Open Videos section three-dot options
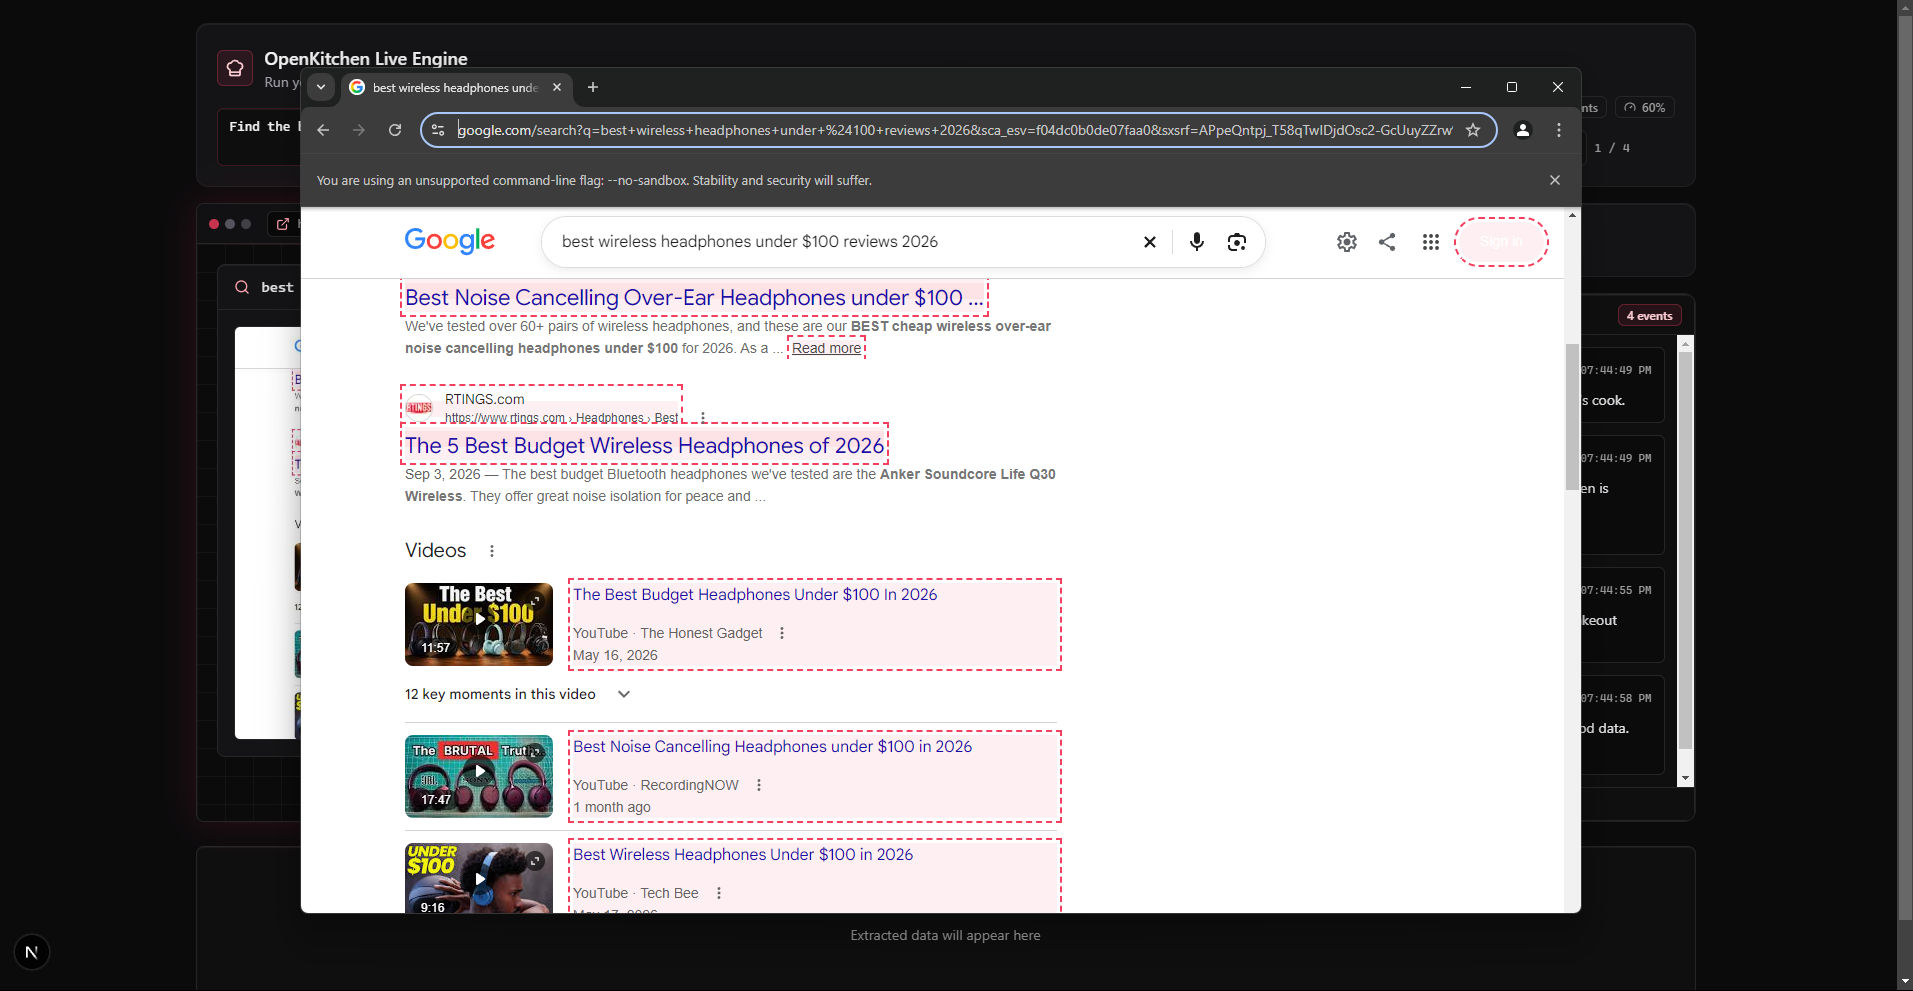Image resolution: width=1913 pixels, height=991 pixels. (x=492, y=551)
